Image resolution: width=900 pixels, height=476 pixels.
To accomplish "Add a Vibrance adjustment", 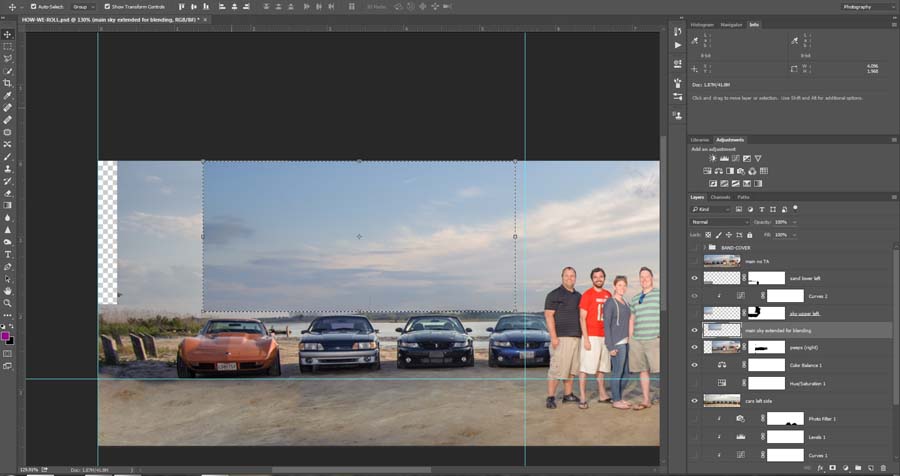I will pos(758,158).
